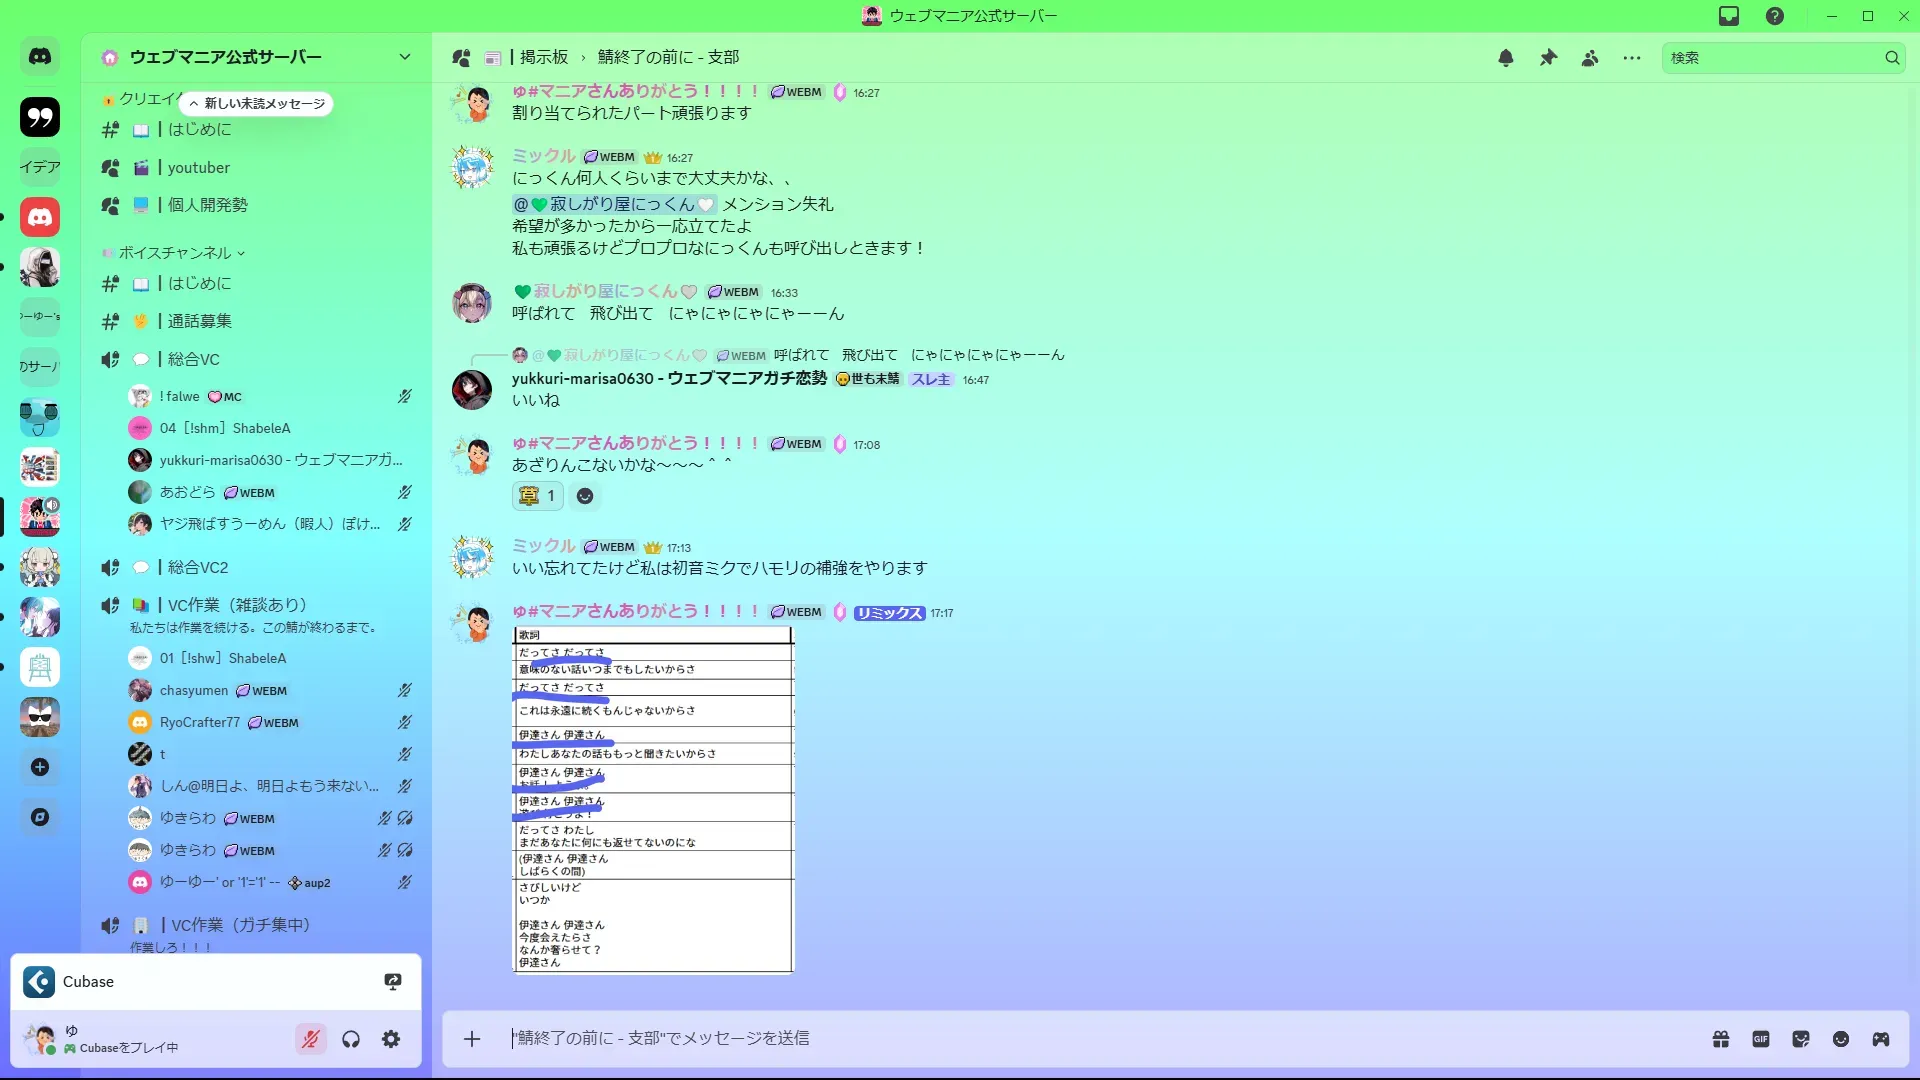
Task: Open the GIF picker
Action: pos(1761,1039)
